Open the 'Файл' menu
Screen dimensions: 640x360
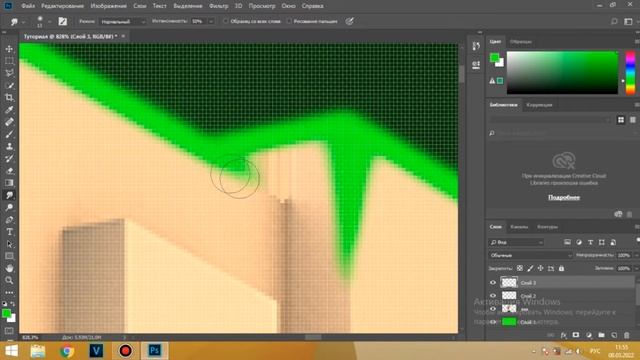[x=28, y=6]
